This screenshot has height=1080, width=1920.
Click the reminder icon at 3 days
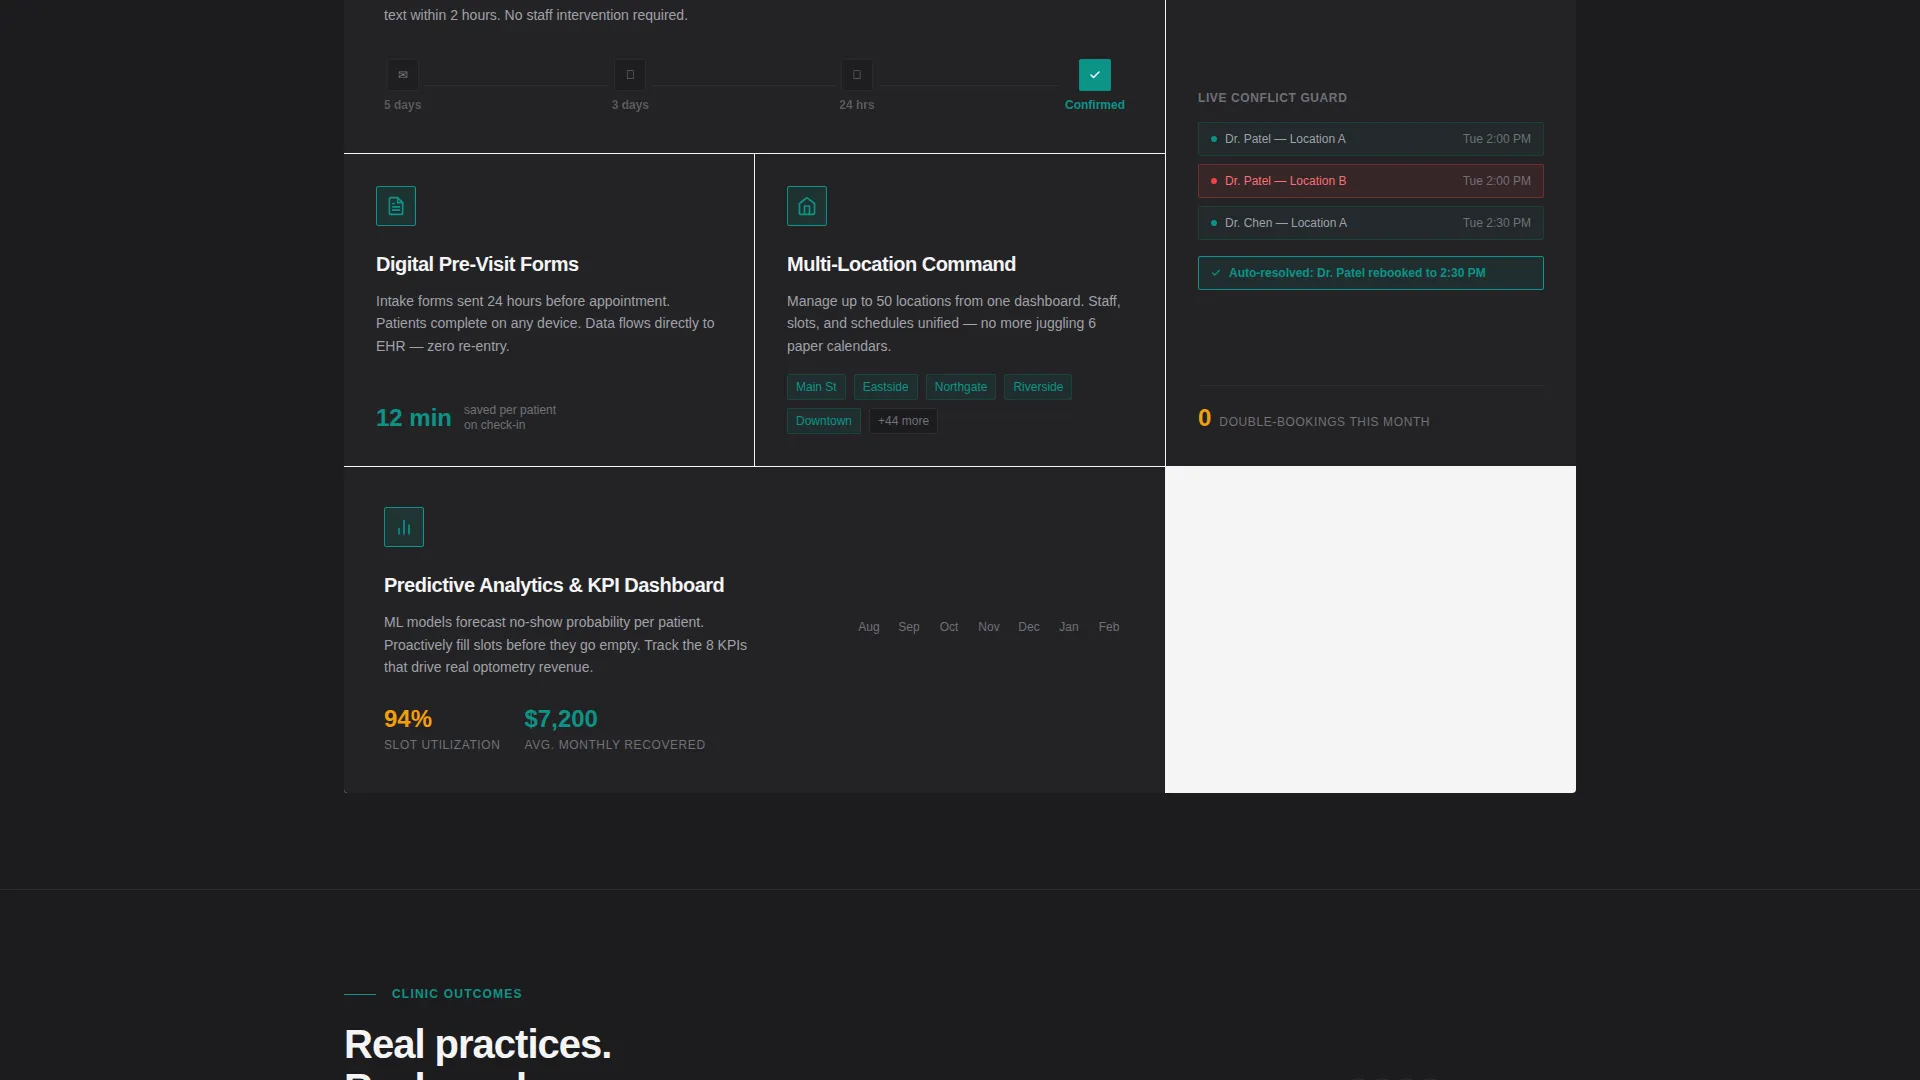point(630,75)
